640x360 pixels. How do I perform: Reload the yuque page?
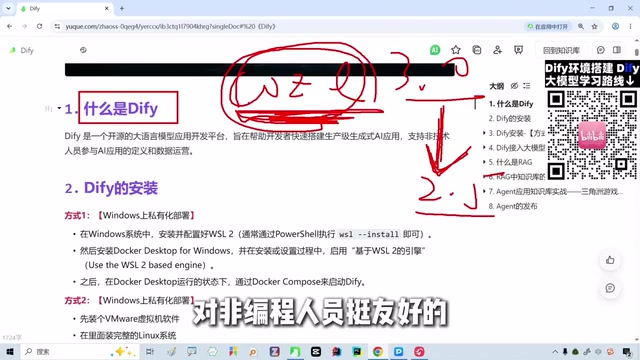(x=39, y=26)
